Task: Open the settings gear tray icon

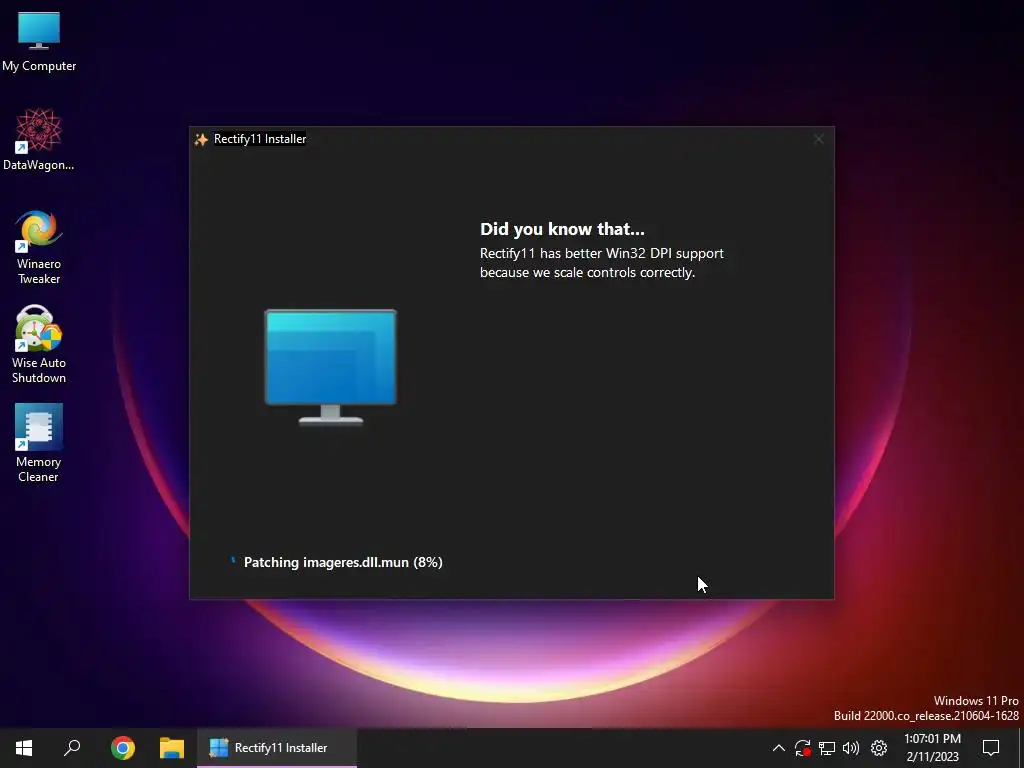Action: [x=879, y=748]
